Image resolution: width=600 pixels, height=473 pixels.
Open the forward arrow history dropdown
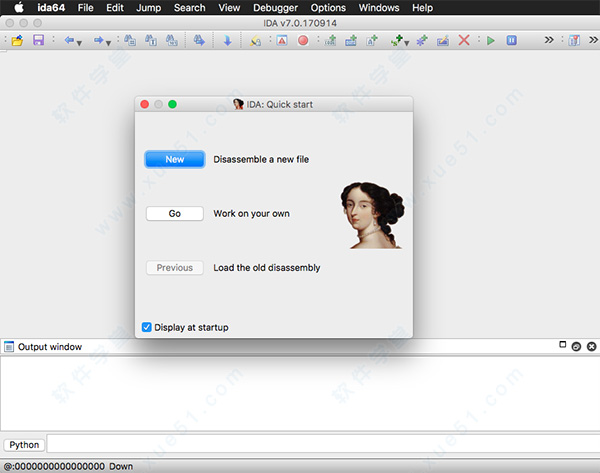point(109,43)
